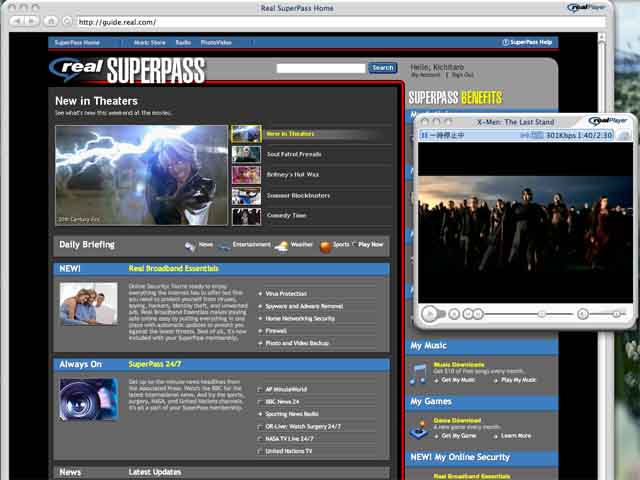This screenshot has height=480, width=640.
Task: Select the Summer Blockbusters thumbnail
Action: 246,196
